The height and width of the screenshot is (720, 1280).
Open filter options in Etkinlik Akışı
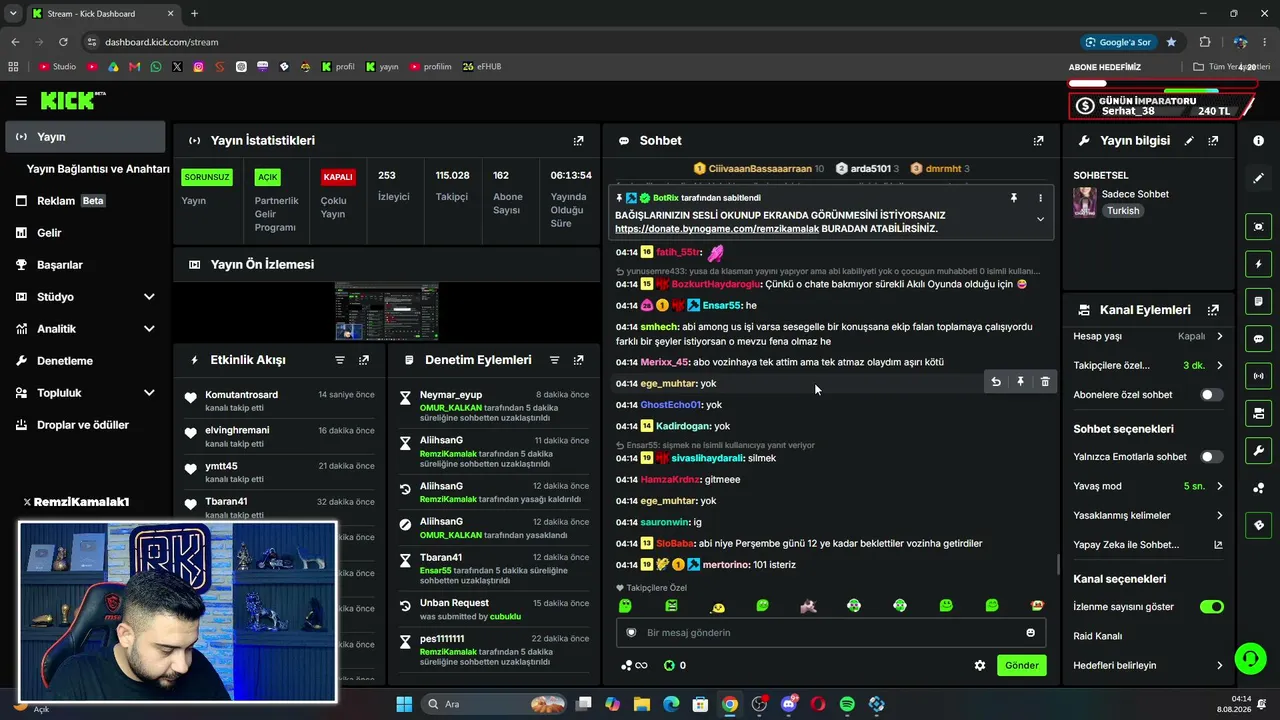click(x=340, y=360)
